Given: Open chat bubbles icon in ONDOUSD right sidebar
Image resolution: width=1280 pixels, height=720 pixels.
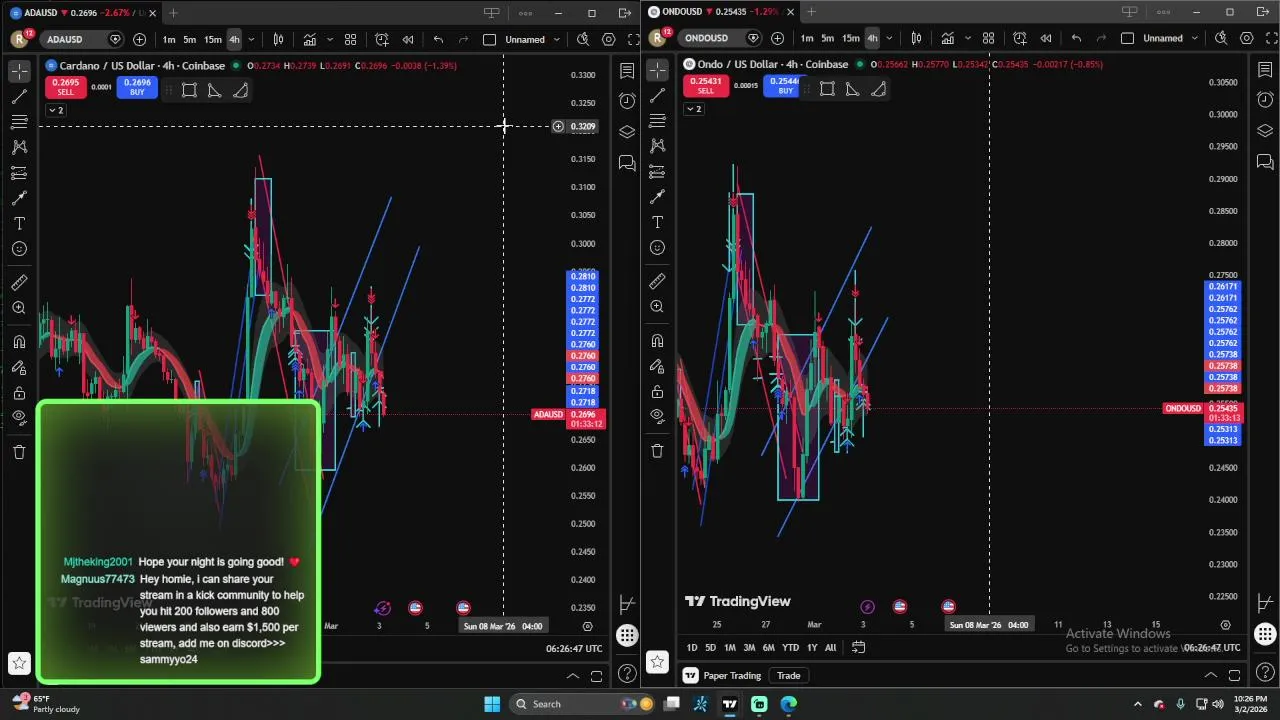Looking at the screenshot, I should (x=1265, y=162).
